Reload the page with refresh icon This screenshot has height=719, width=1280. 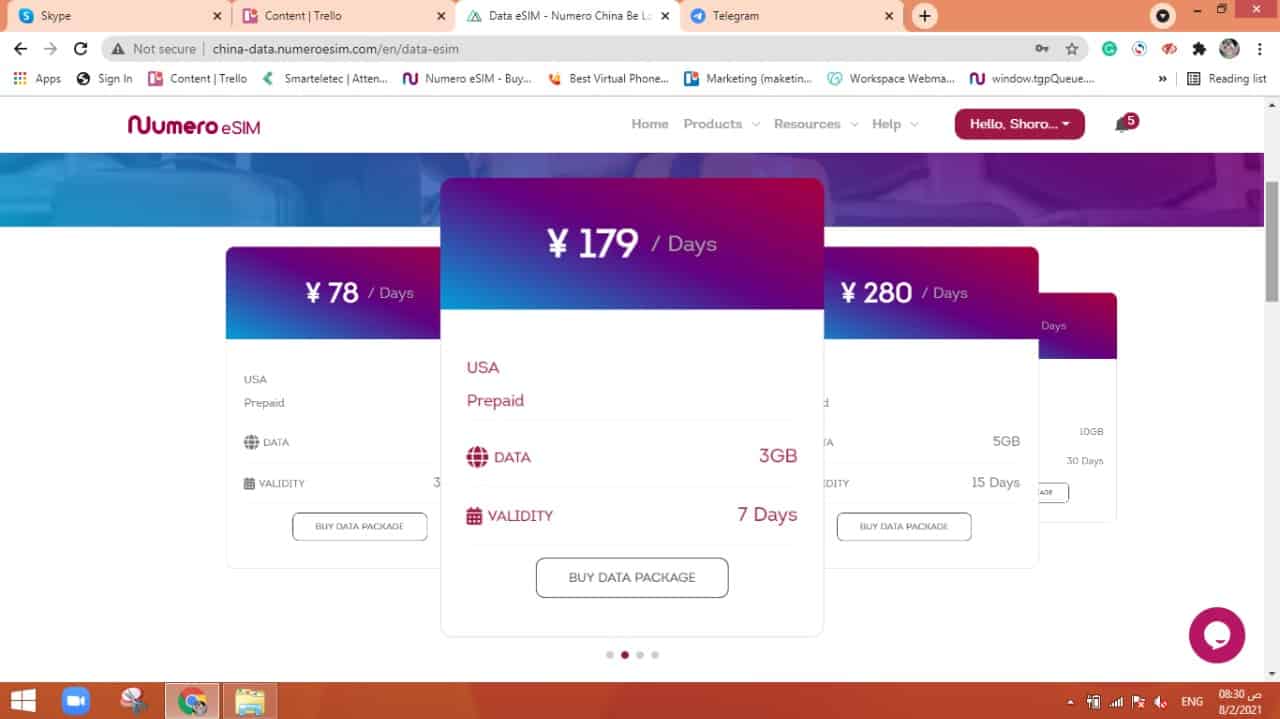(81, 48)
